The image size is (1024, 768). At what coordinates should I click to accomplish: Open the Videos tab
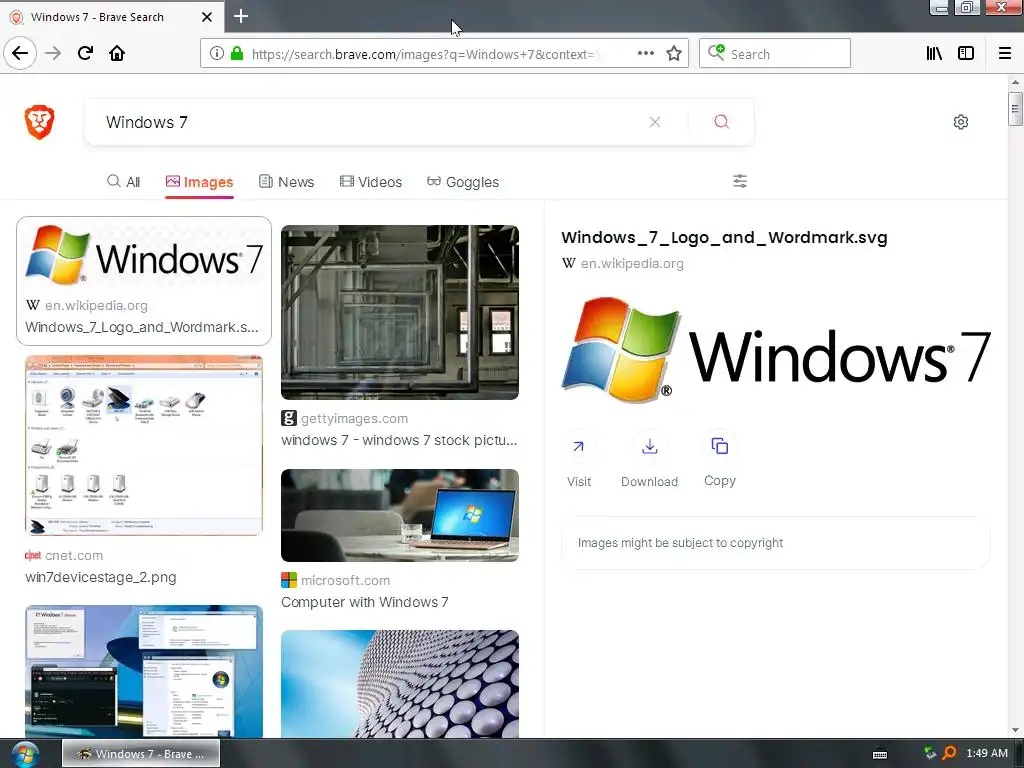(x=370, y=182)
